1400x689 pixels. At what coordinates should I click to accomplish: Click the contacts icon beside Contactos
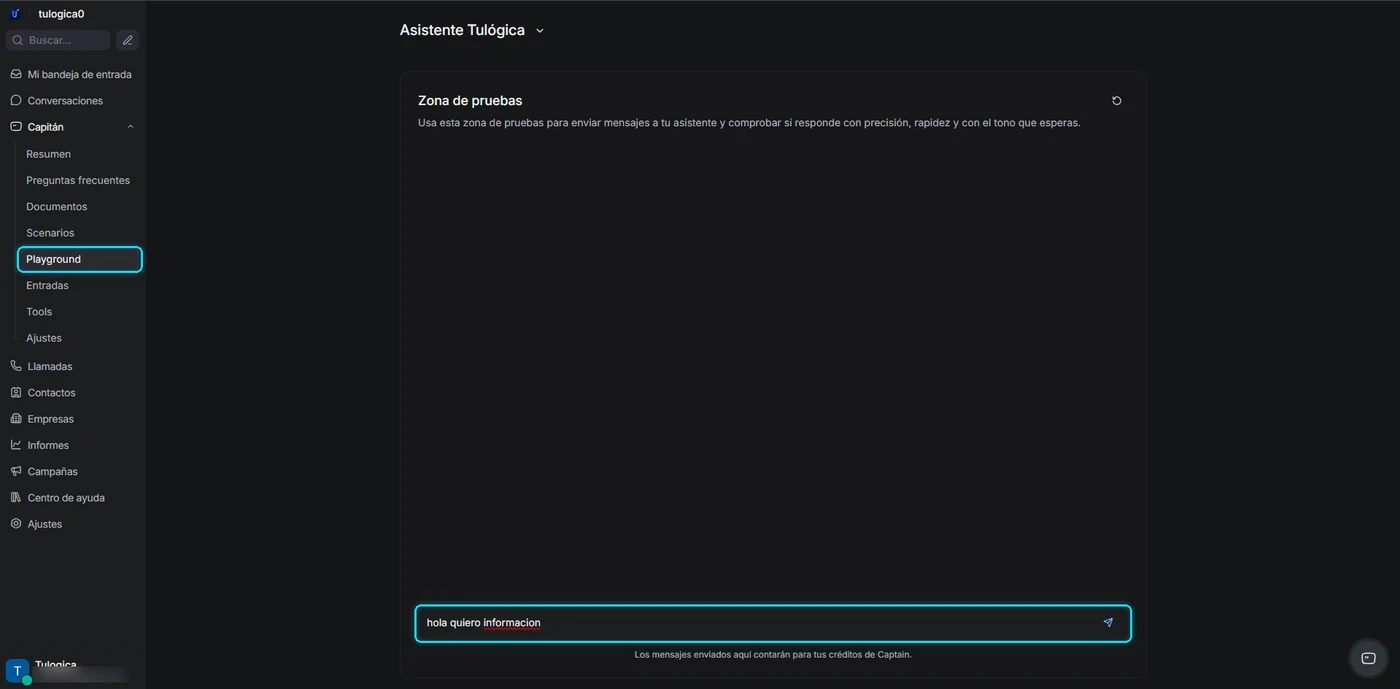[x=16, y=392]
